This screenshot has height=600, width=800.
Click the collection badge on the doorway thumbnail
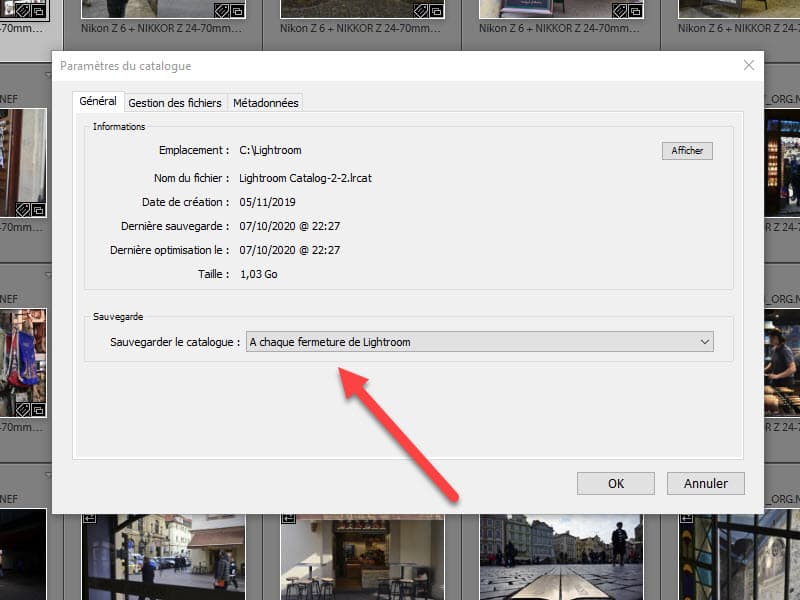point(38,210)
